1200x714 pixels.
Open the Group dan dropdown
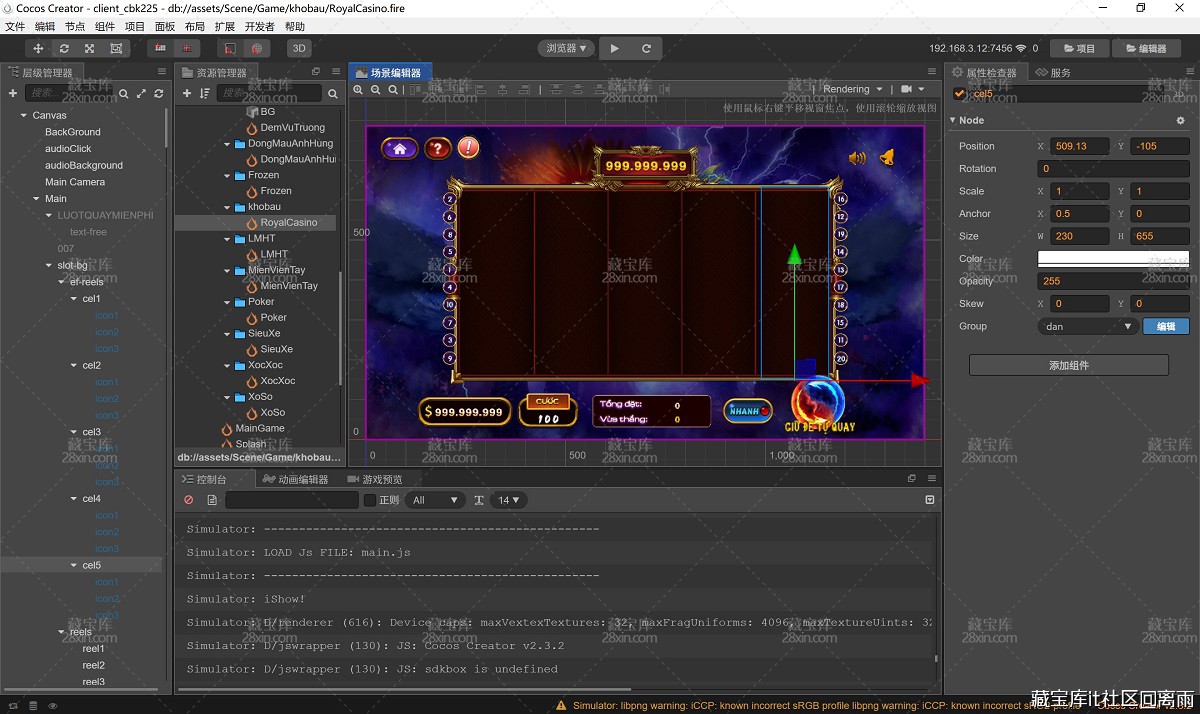1088,326
